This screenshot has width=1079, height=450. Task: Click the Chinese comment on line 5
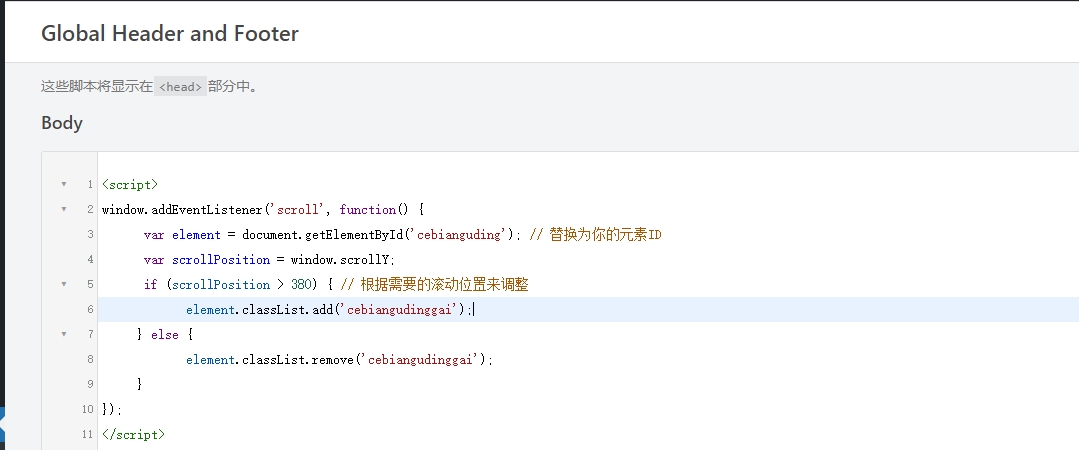(x=438, y=285)
